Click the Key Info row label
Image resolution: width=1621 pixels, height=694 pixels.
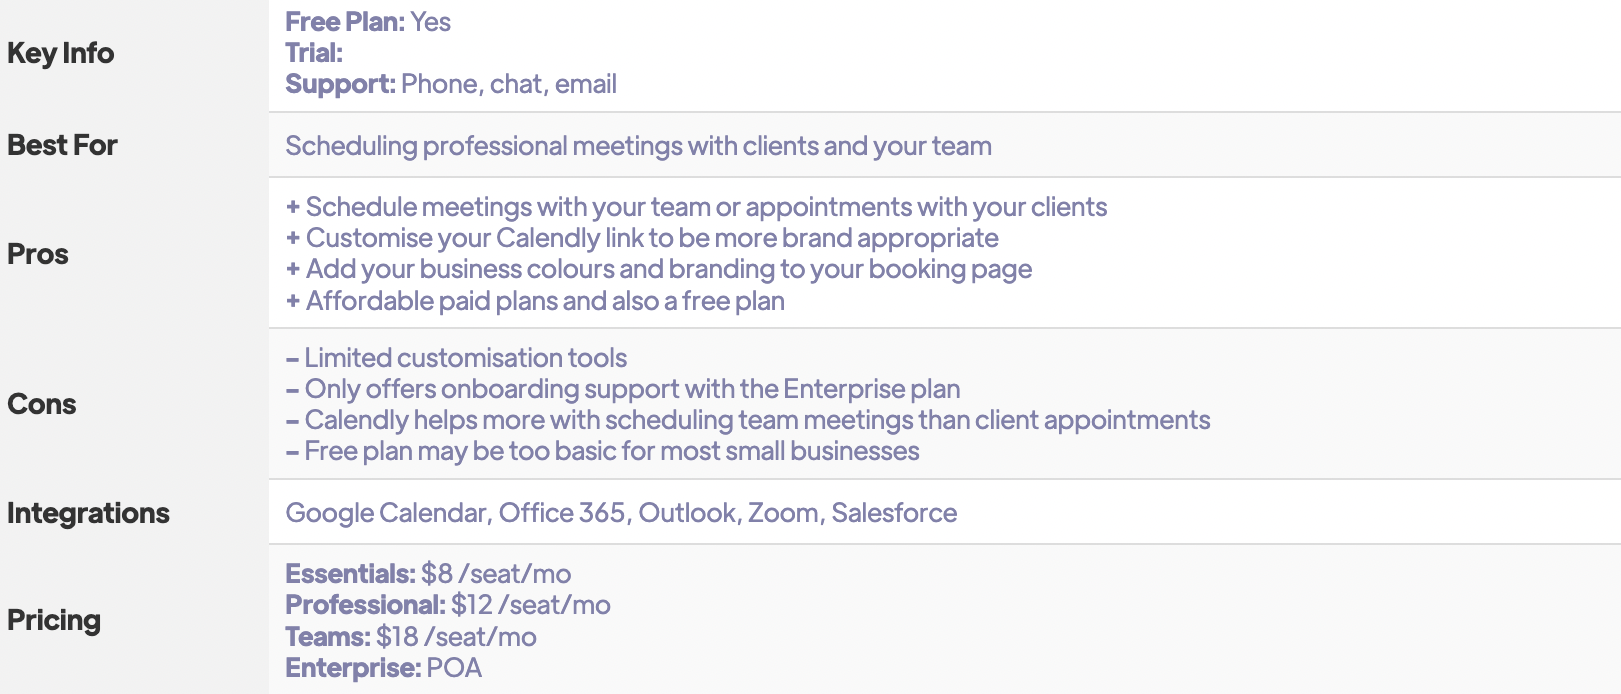point(60,53)
